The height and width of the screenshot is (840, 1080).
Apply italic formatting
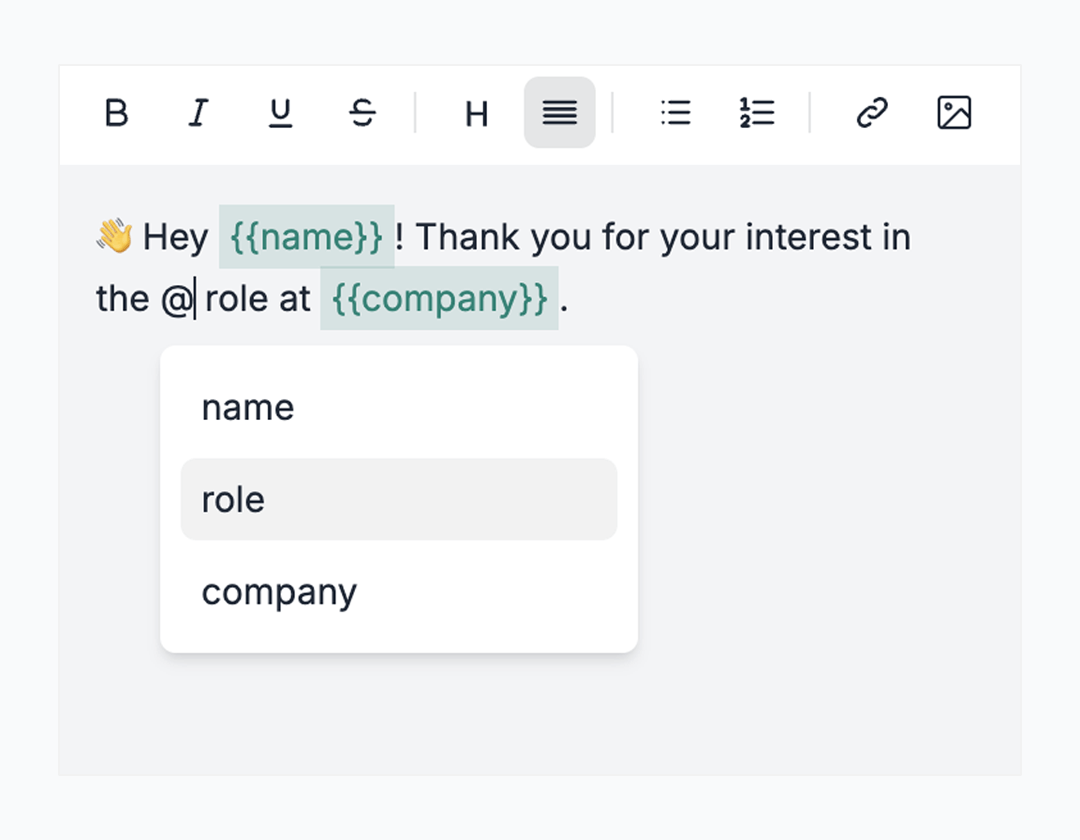pyautogui.click(x=199, y=113)
